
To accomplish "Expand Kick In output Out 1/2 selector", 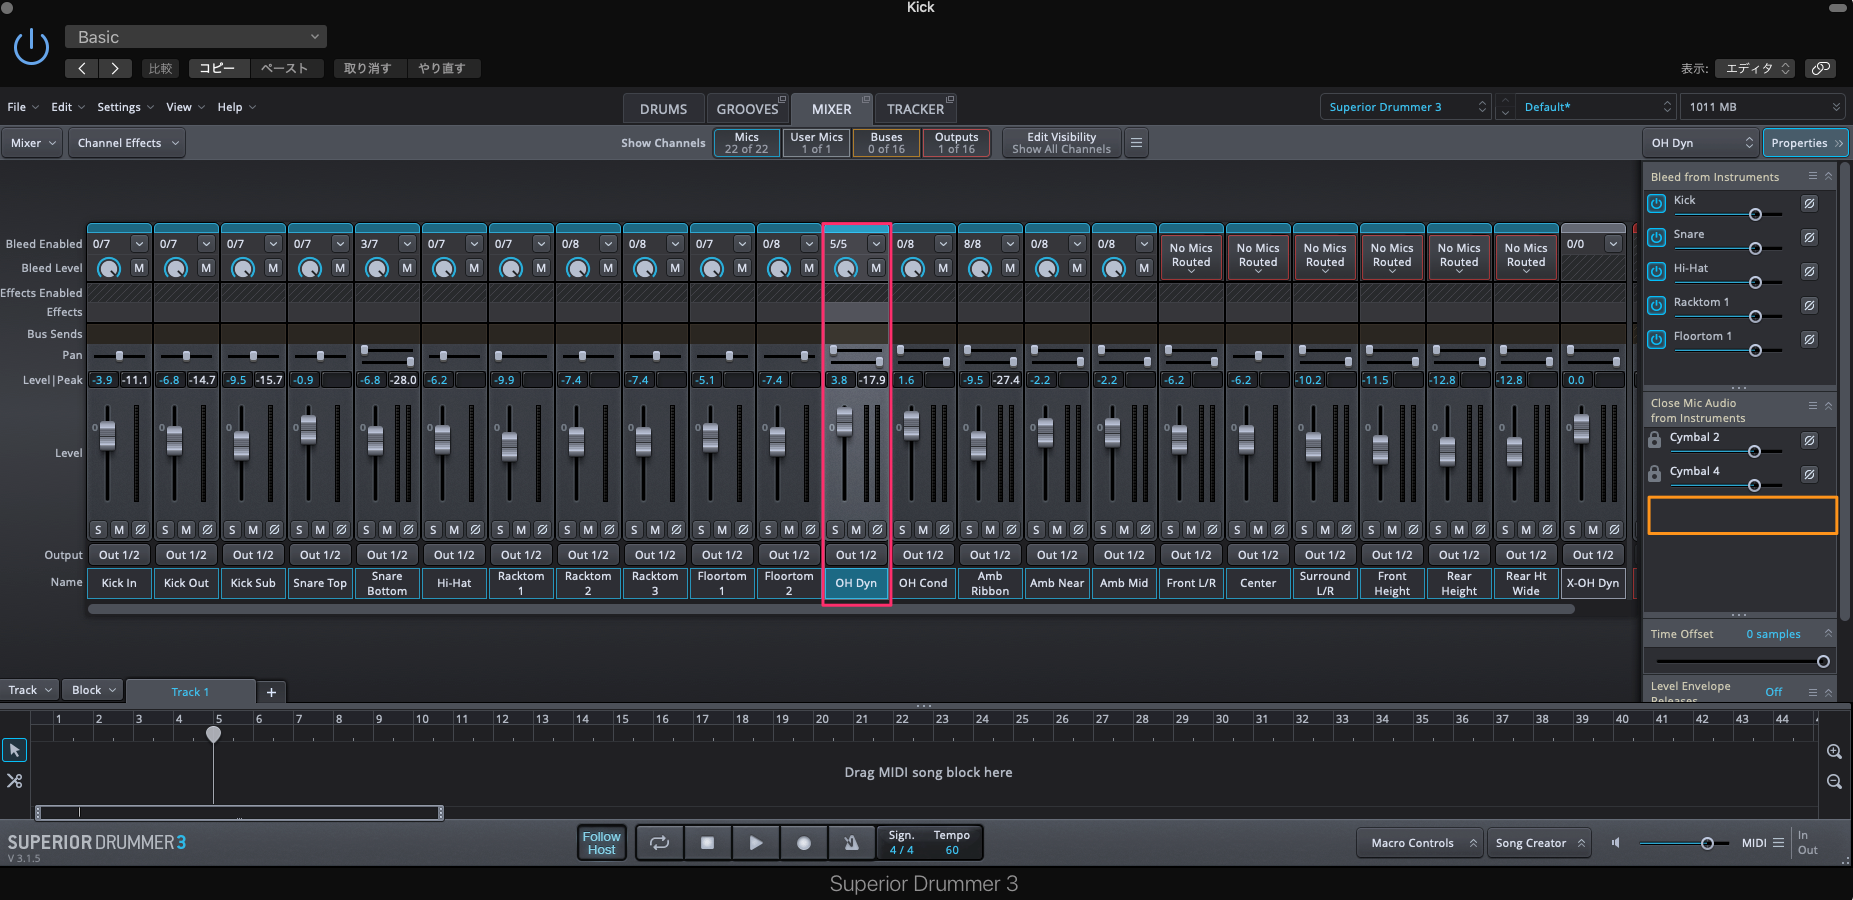I will (119, 555).
